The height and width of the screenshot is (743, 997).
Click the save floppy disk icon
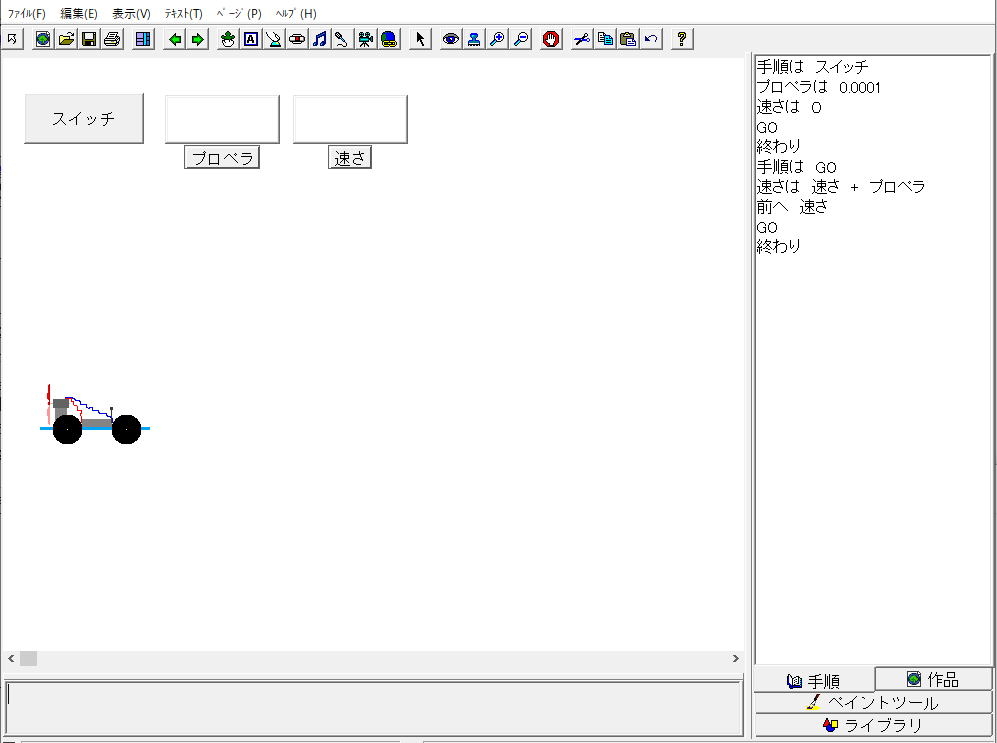tap(89, 39)
